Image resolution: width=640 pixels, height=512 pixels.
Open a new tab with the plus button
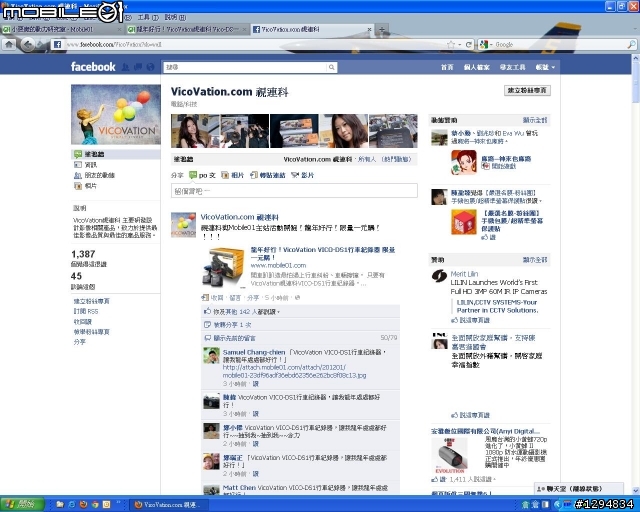tap(382, 29)
